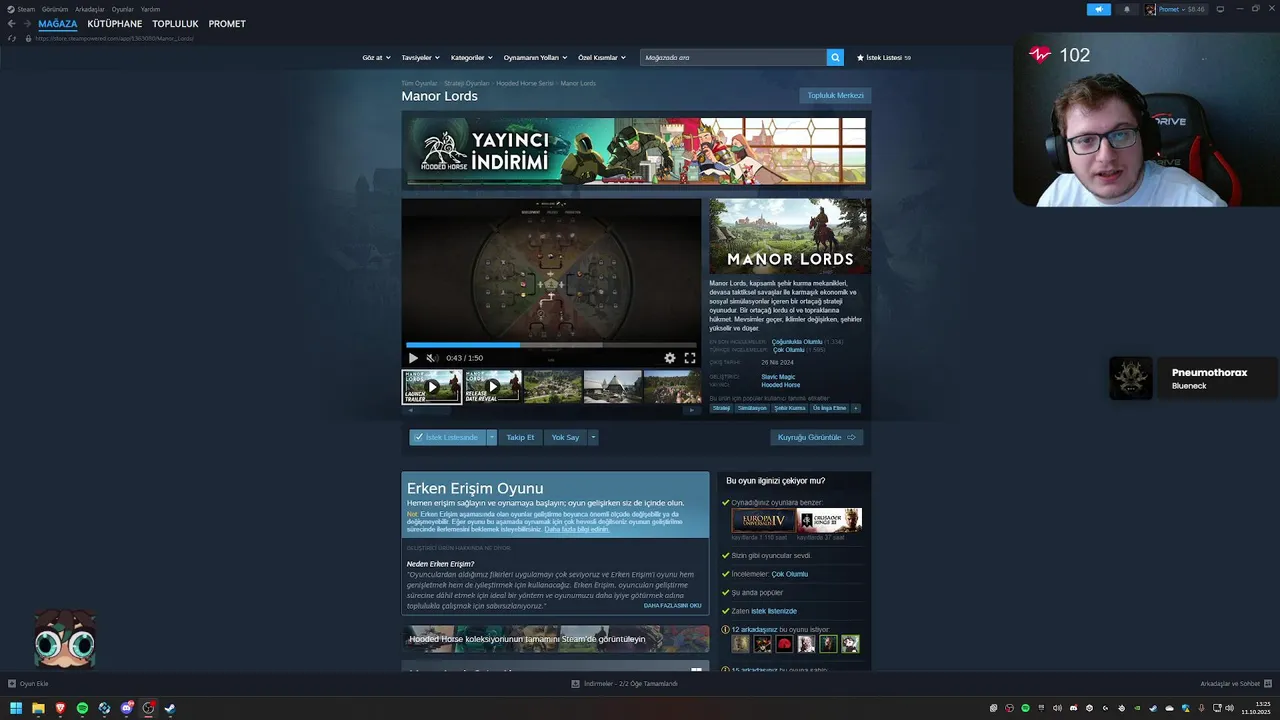1280x720 pixels.
Task: Select the Launch Trailer thumbnail
Action: [x=432, y=387]
